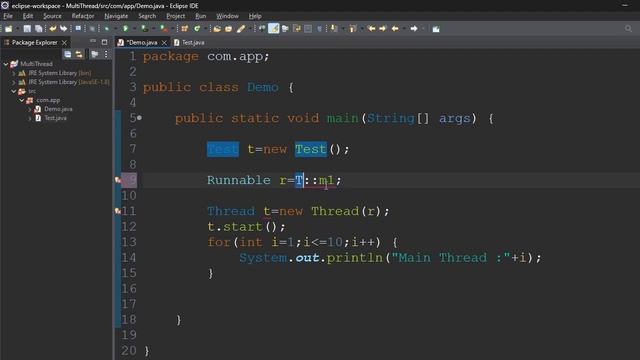Click the Debug bug icon in toolbar

tap(107, 29)
